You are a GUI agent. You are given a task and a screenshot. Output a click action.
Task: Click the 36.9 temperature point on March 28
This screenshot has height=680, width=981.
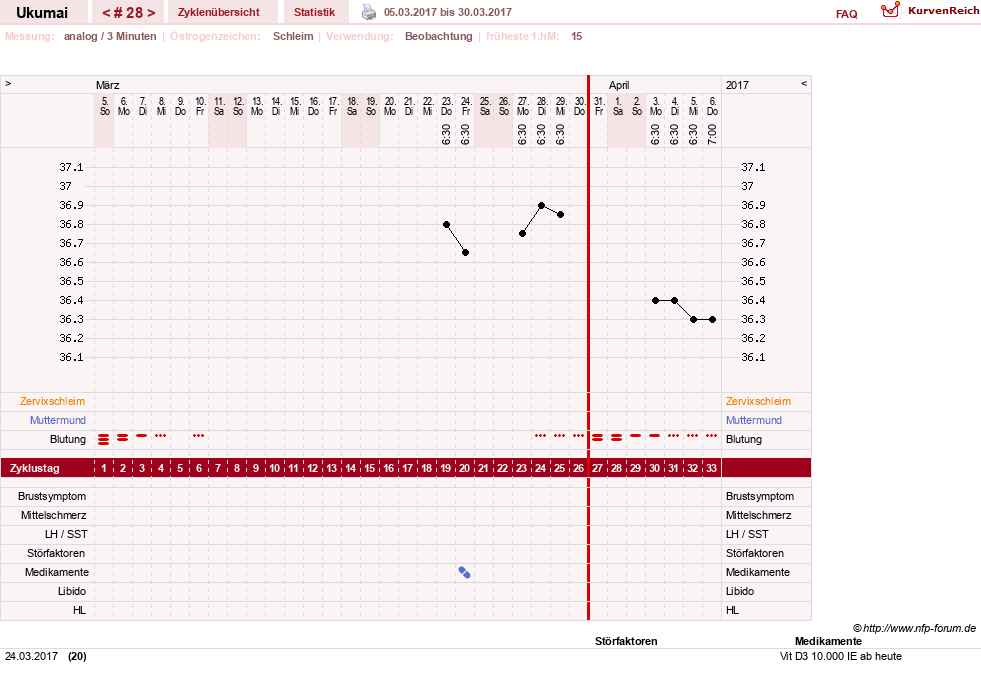coord(541,205)
